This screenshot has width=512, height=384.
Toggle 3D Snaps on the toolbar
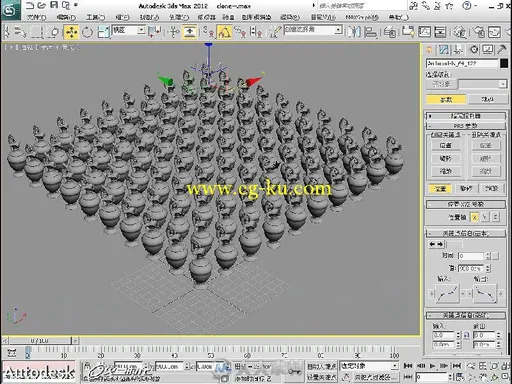coord(207,32)
